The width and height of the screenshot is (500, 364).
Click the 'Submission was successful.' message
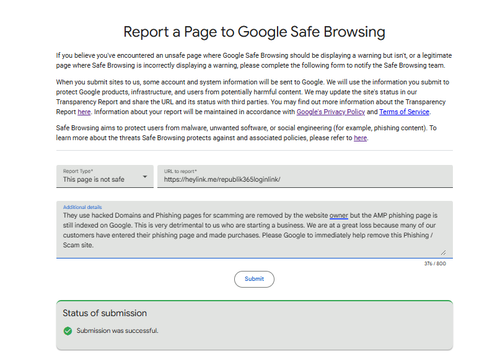(117, 331)
